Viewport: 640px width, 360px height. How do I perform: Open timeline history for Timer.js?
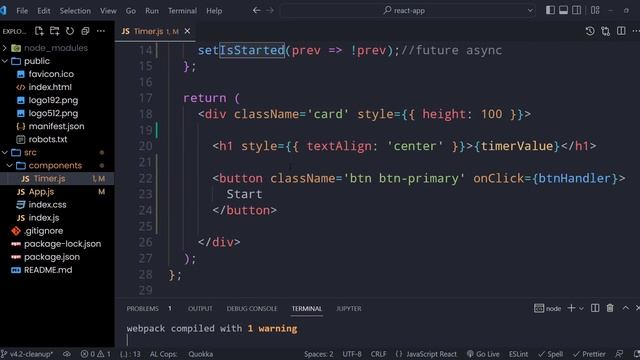click(x=590, y=31)
